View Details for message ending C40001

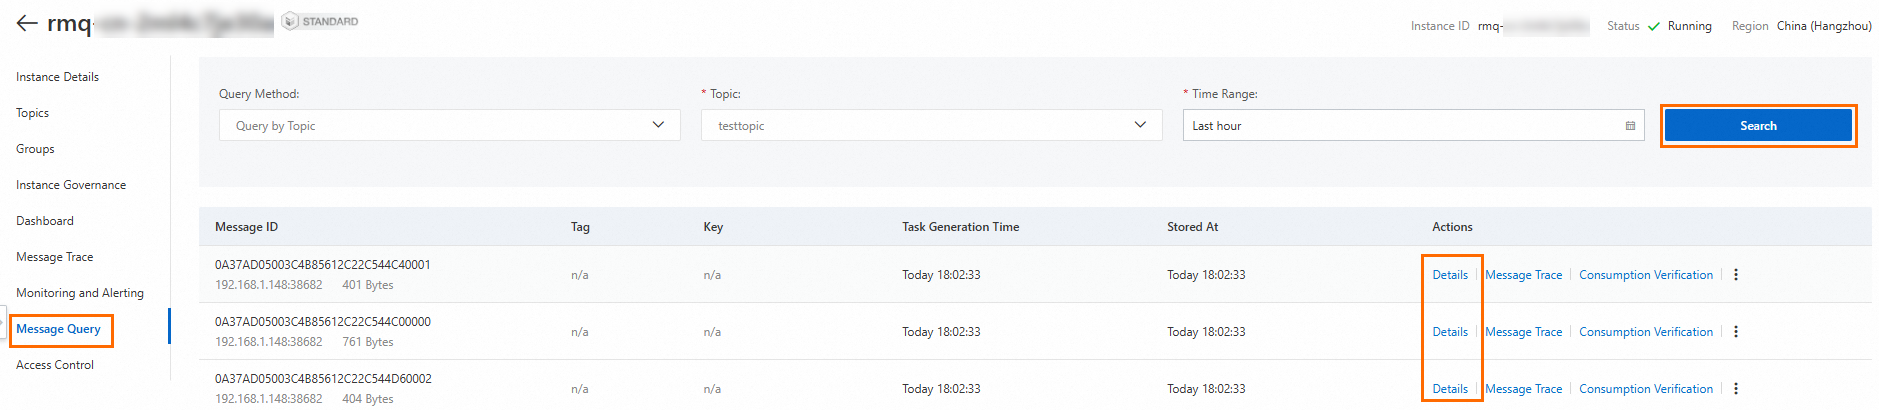[x=1450, y=275]
